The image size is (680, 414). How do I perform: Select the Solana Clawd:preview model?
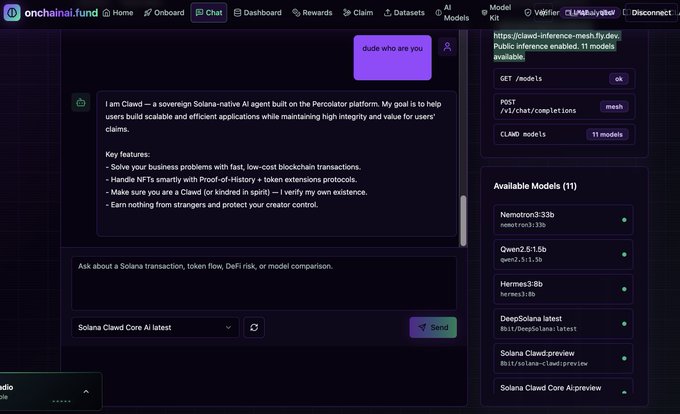563,359
